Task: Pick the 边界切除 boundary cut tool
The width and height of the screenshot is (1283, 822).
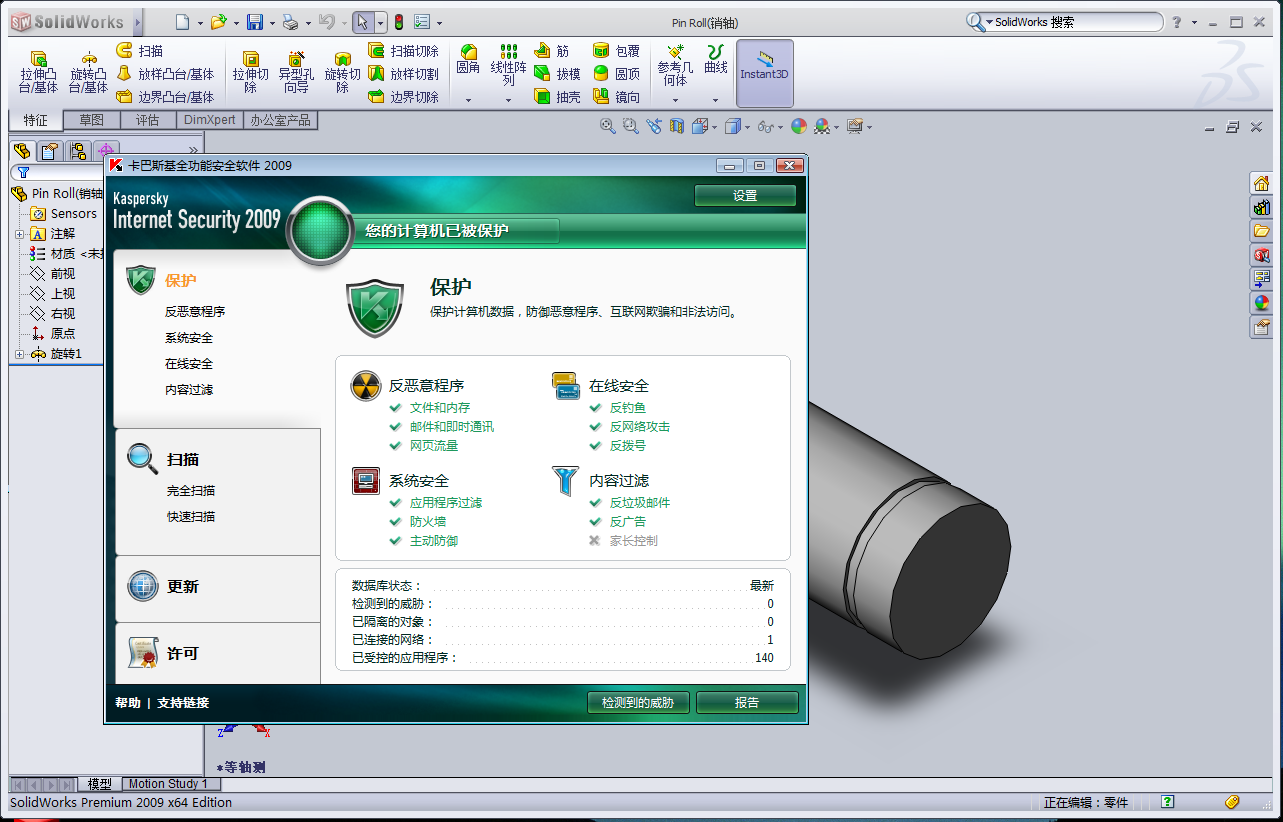Action: point(403,97)
